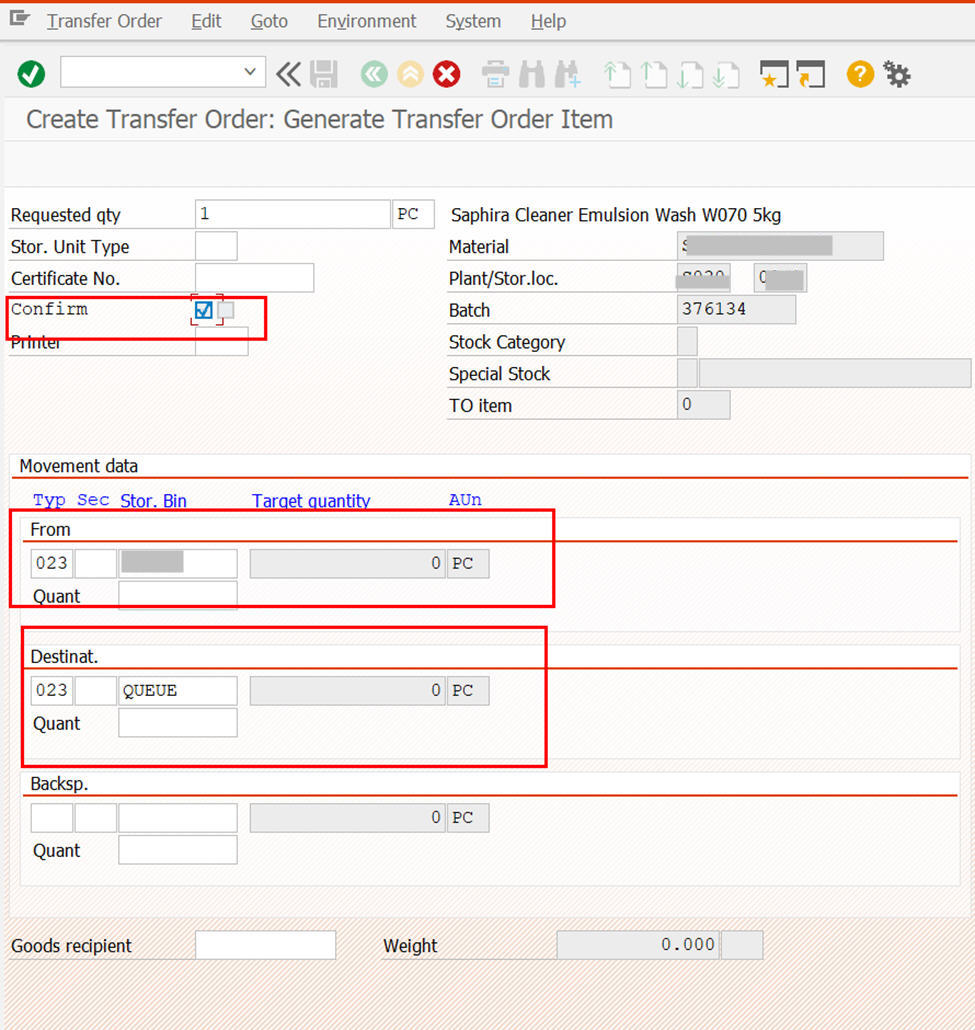
Task: Click the 'Saphira Cleaner Emulsion Wash W070 5kg' text
Action: click(616, 215)
